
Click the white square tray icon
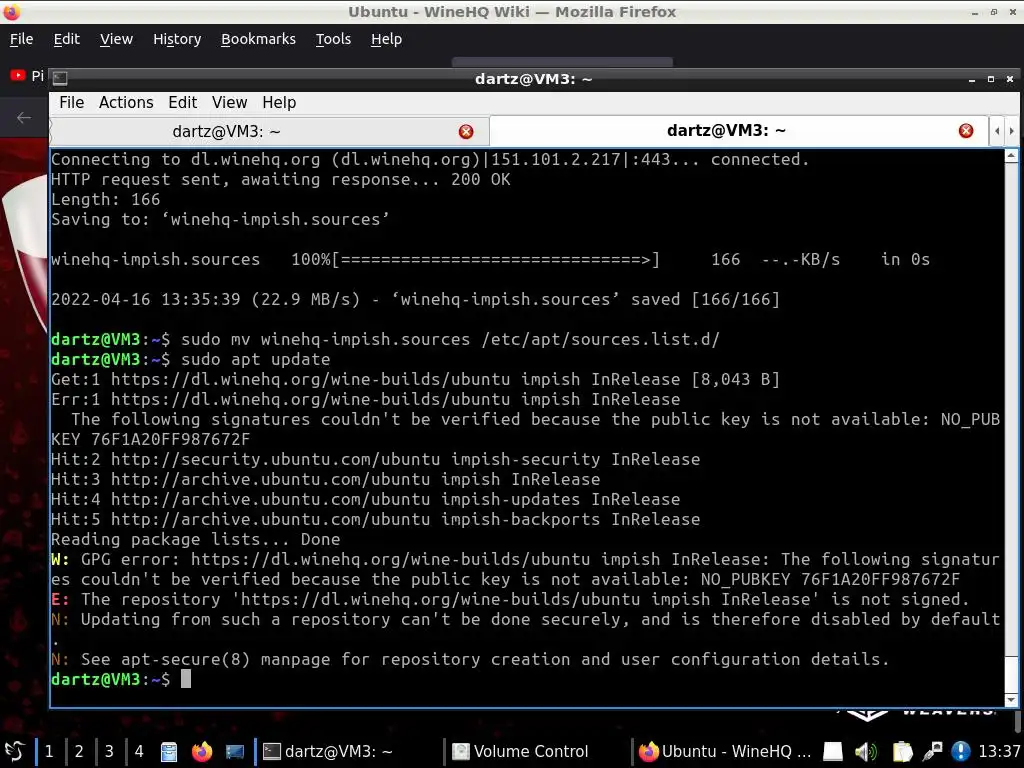[x=832, y=752]
